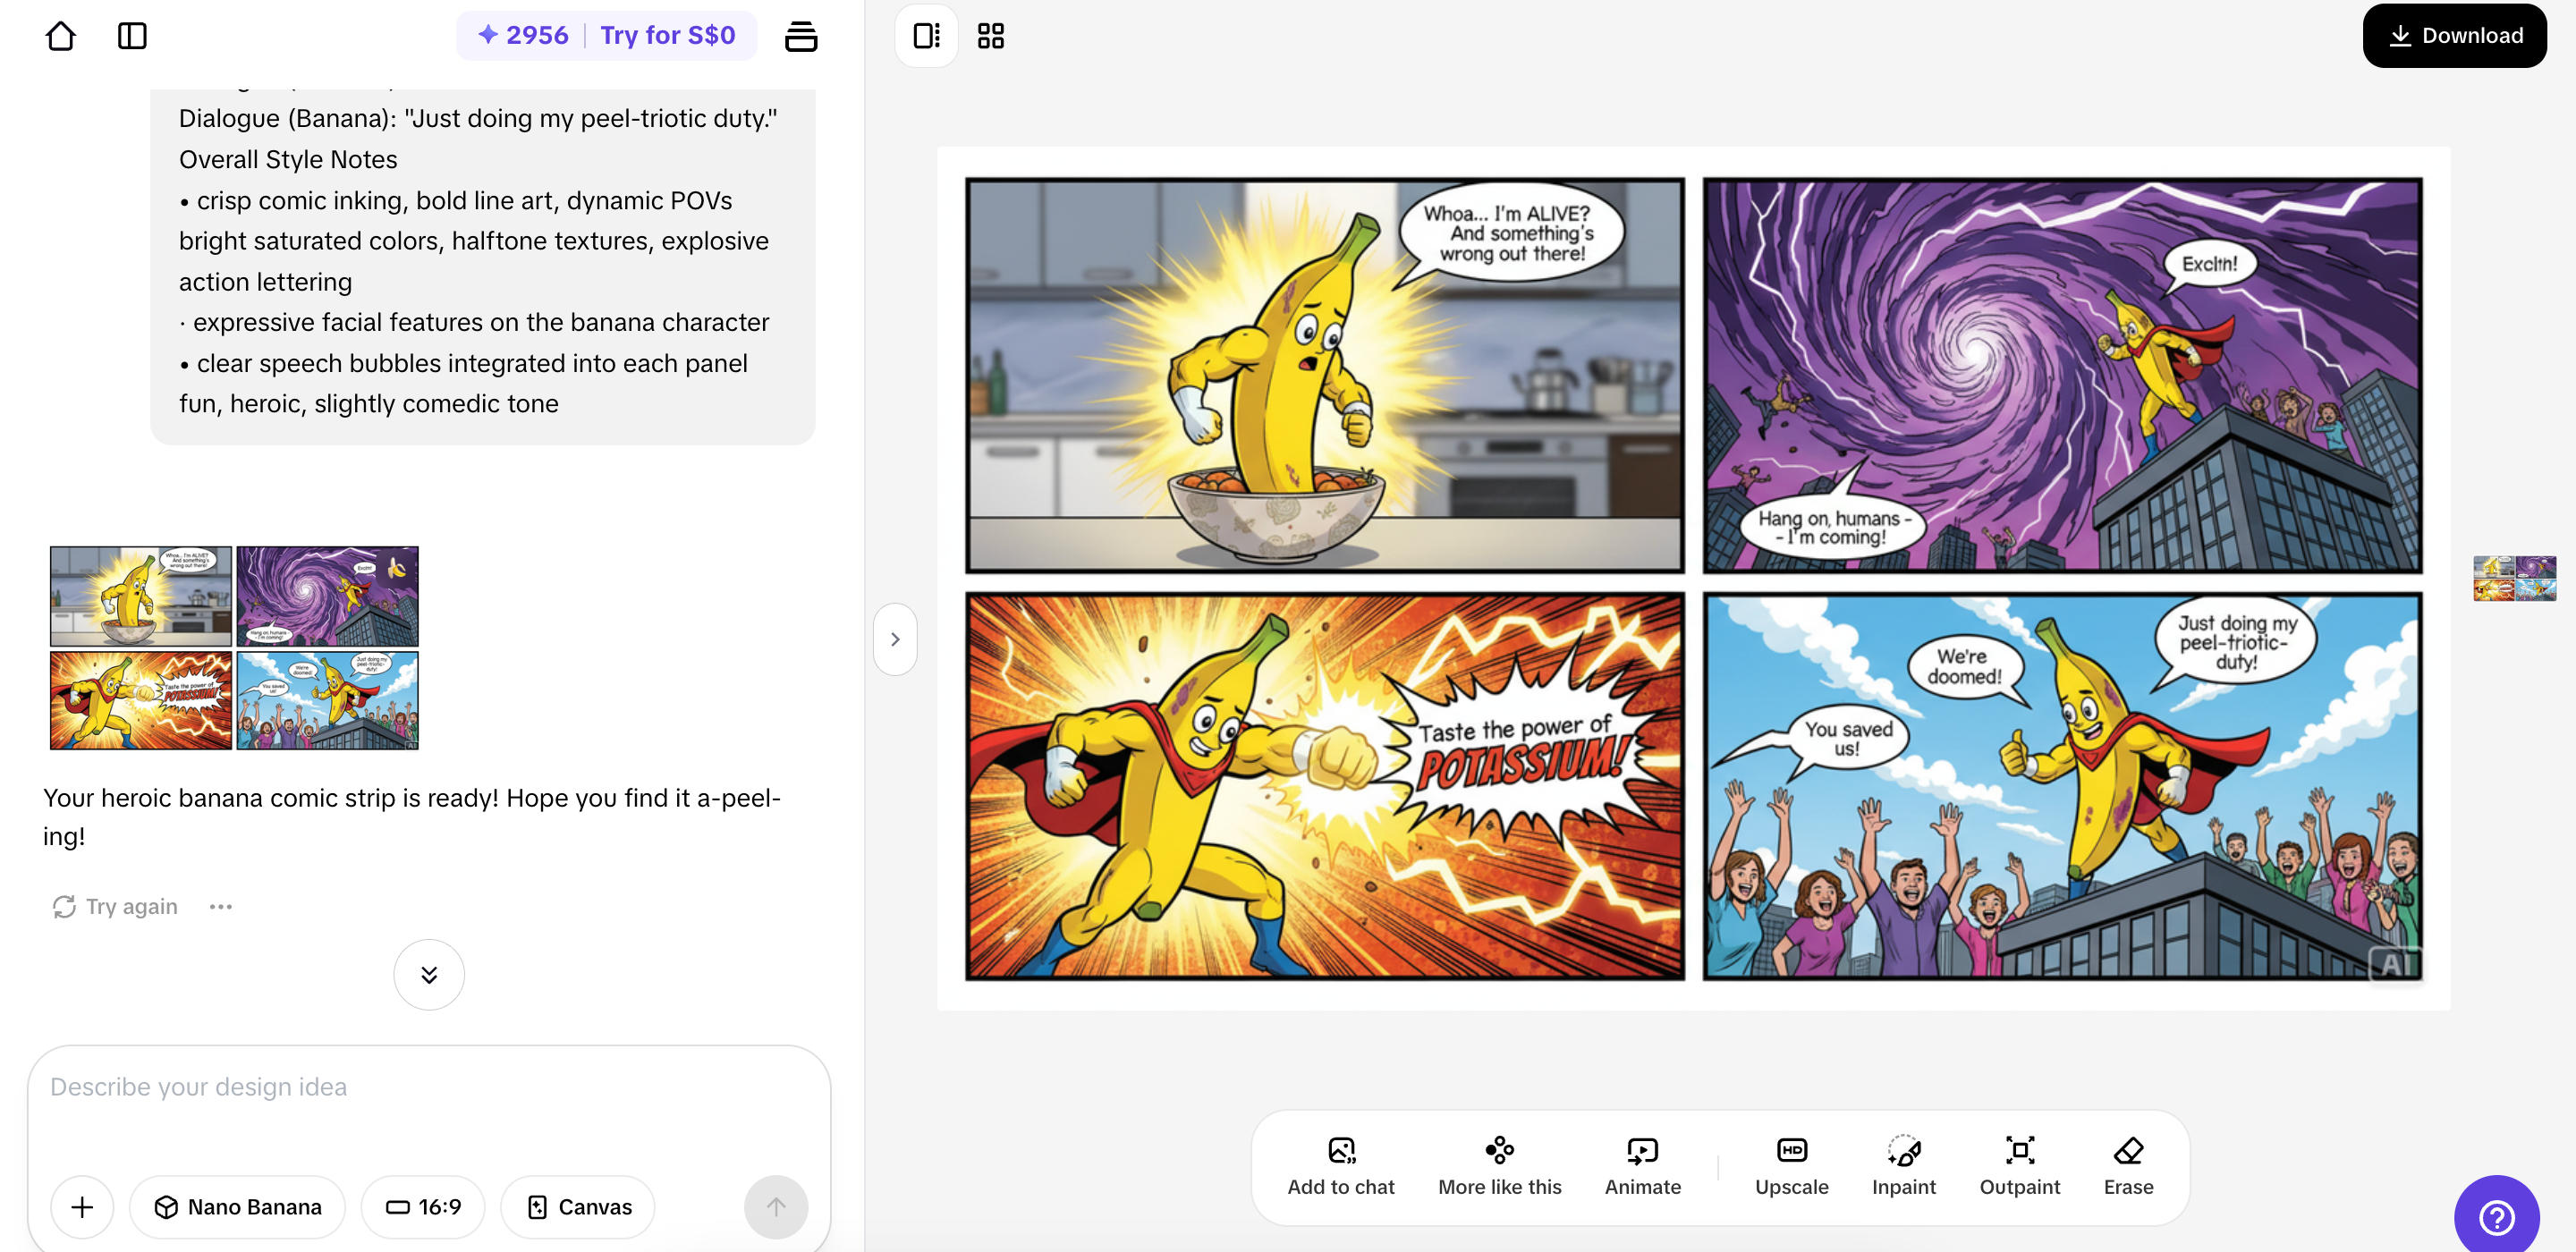Click the Home icon
Screen dimensions: 2576x1252
coord(61,36)
